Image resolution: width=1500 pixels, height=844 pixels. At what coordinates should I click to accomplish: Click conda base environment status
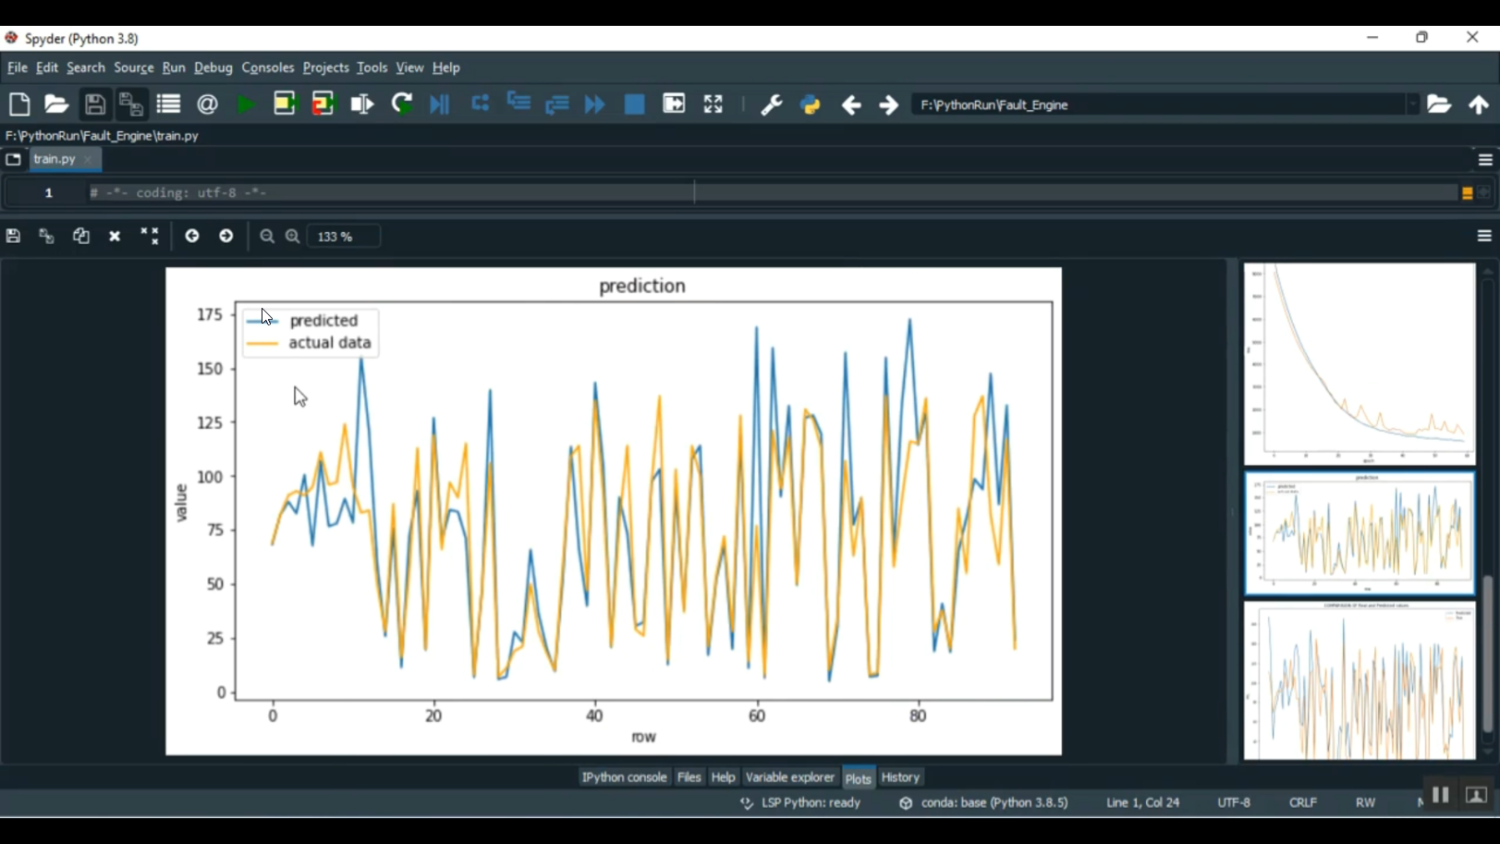pos(984,803)
